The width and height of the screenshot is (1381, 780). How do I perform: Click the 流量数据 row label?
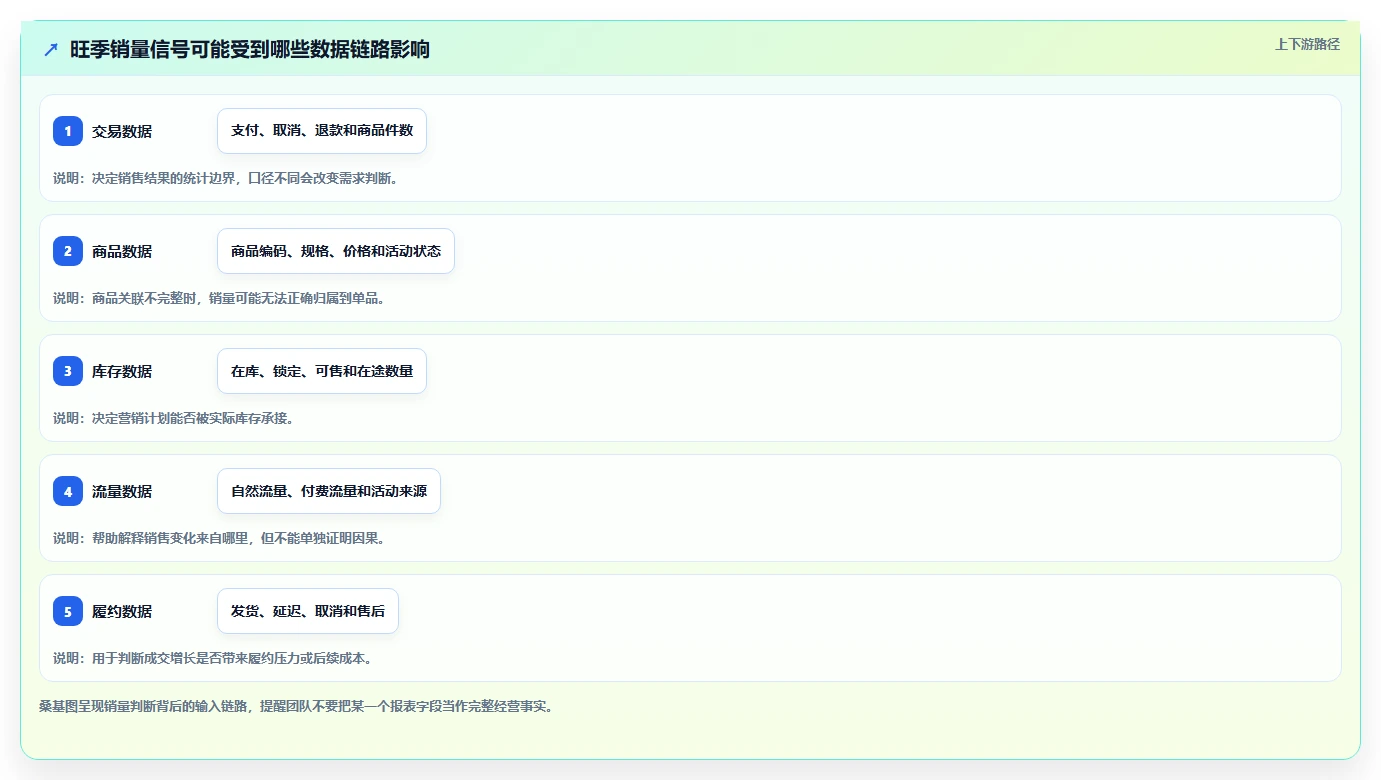tap(122, 491)
